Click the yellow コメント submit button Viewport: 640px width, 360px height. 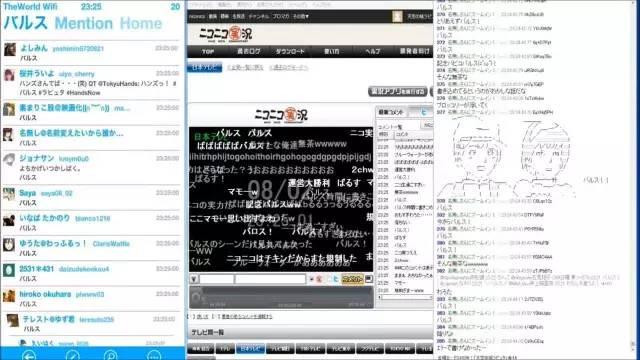[352, 279]
